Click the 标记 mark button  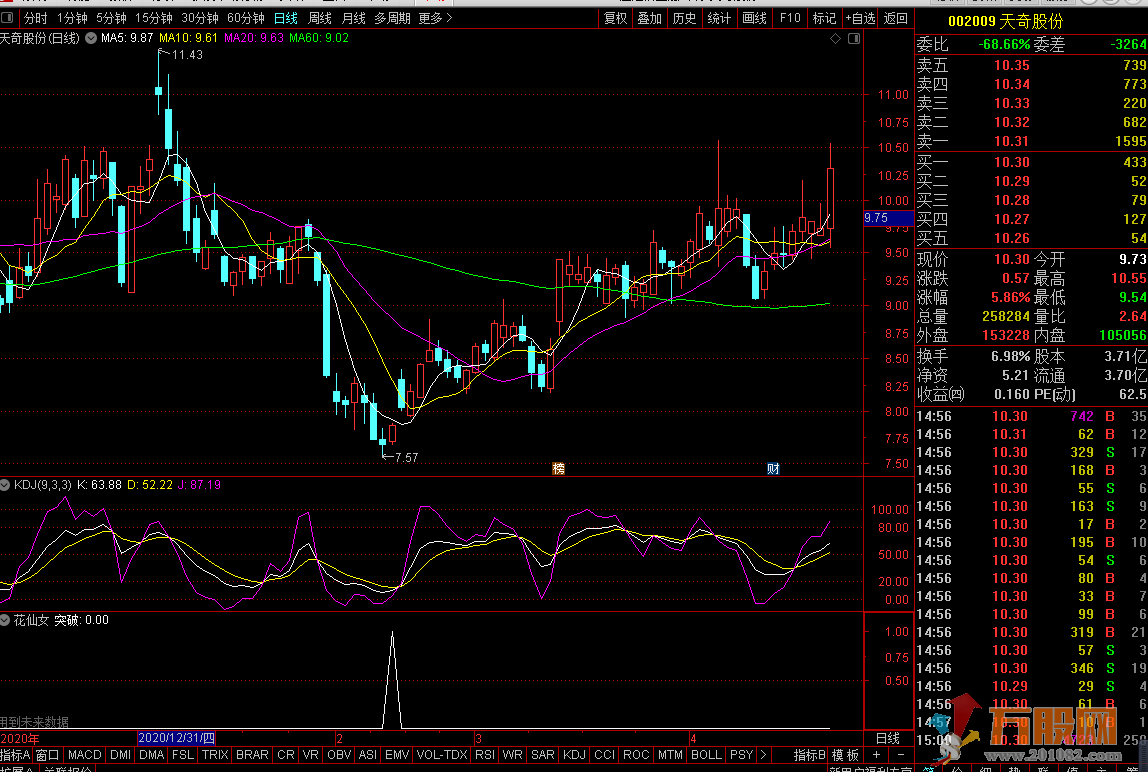(824, 18)
